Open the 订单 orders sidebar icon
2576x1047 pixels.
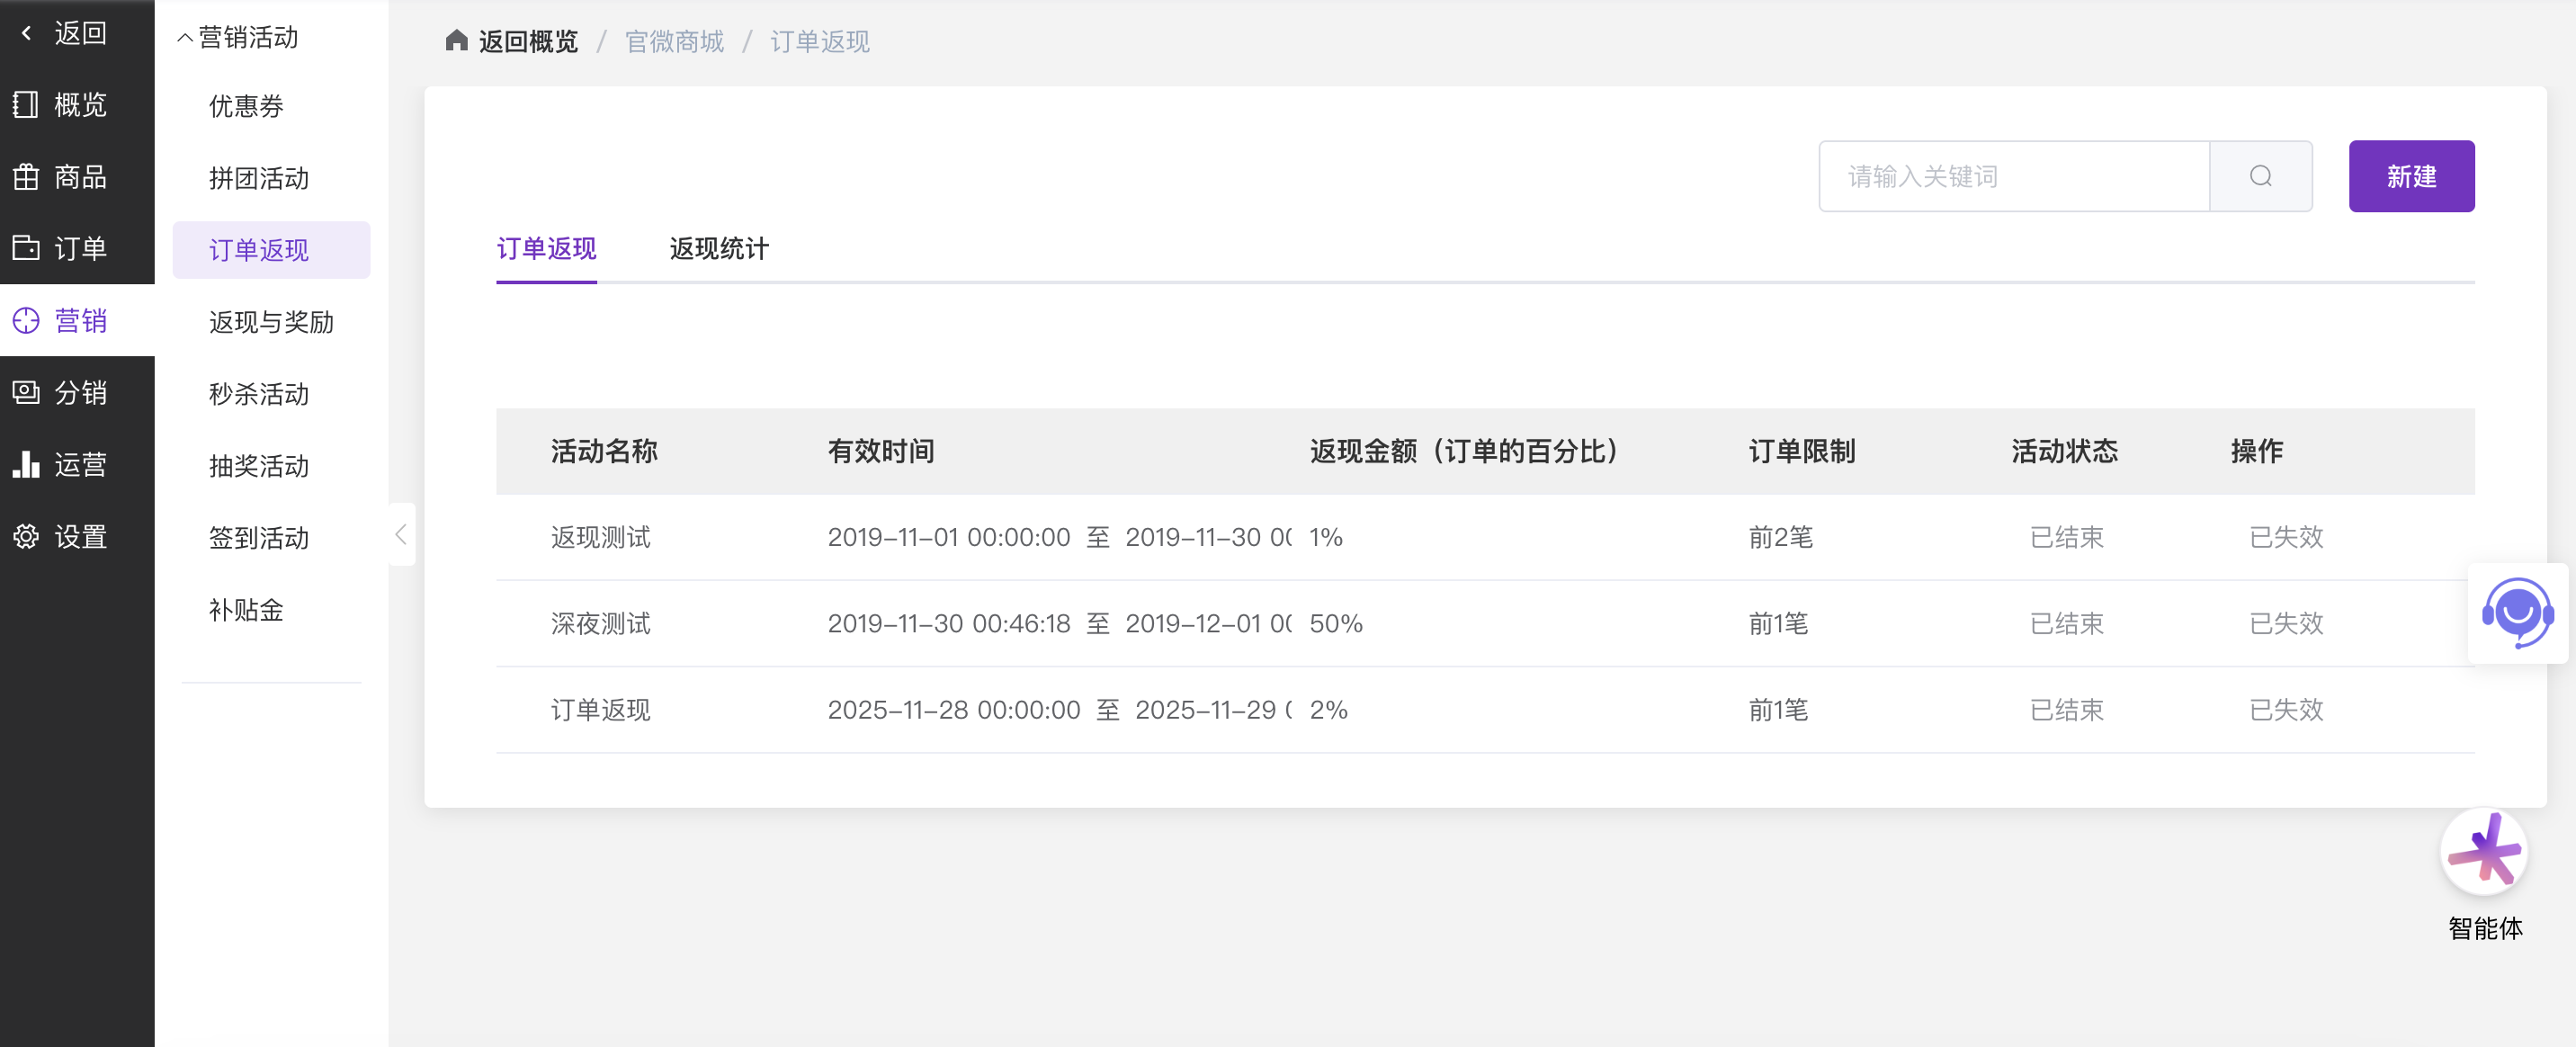26,248
